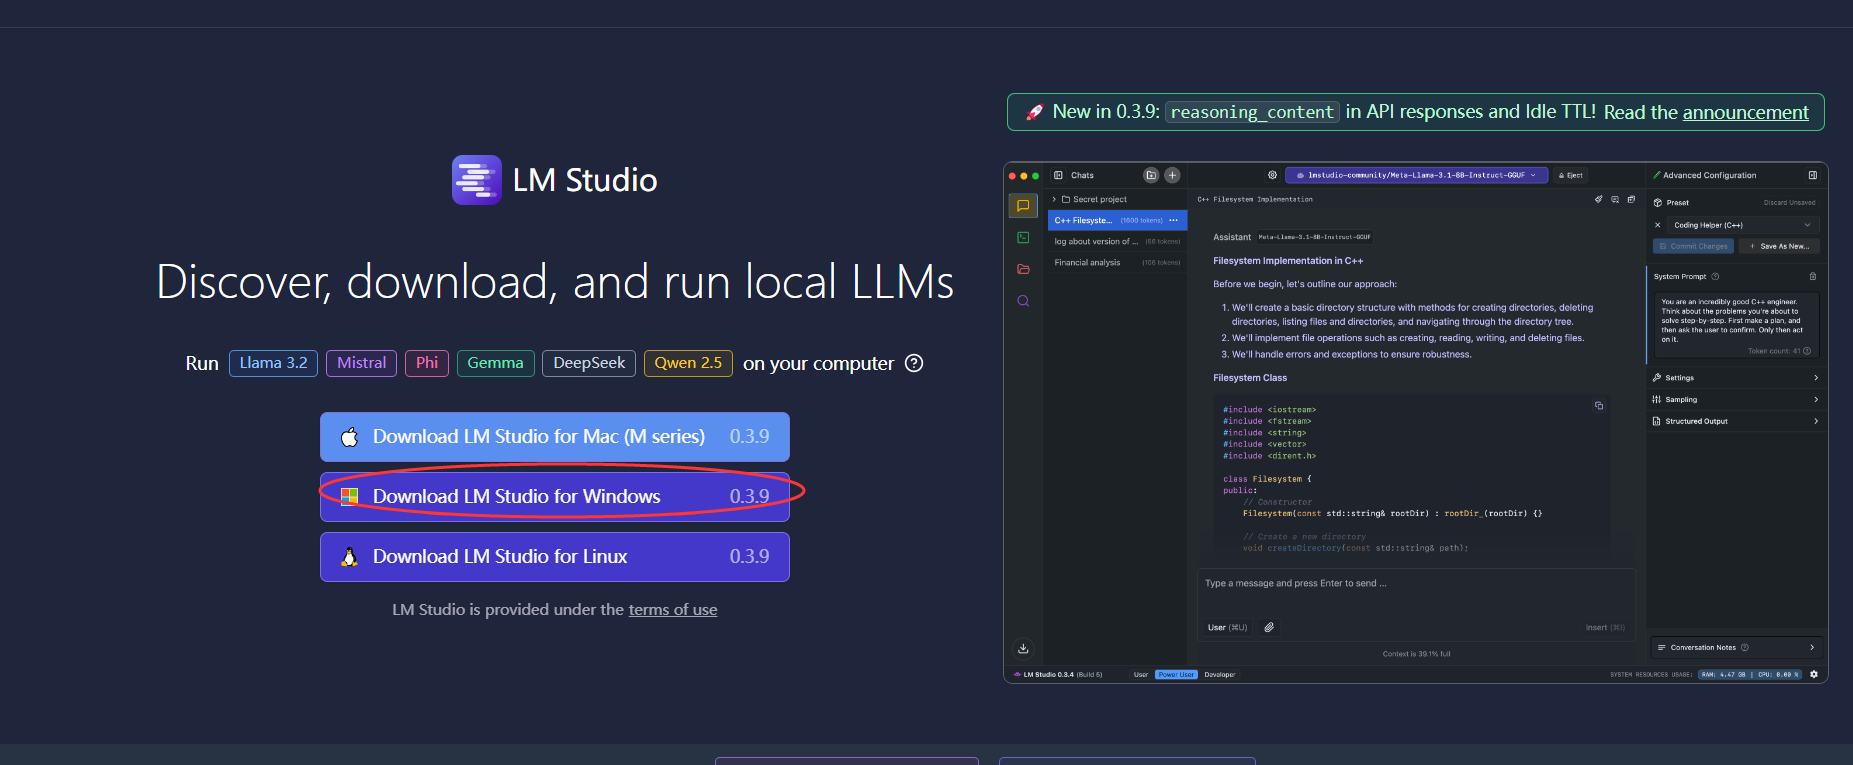Select the Mistral model tag
Screen dimensions: 1853x765
click(361, 363)
